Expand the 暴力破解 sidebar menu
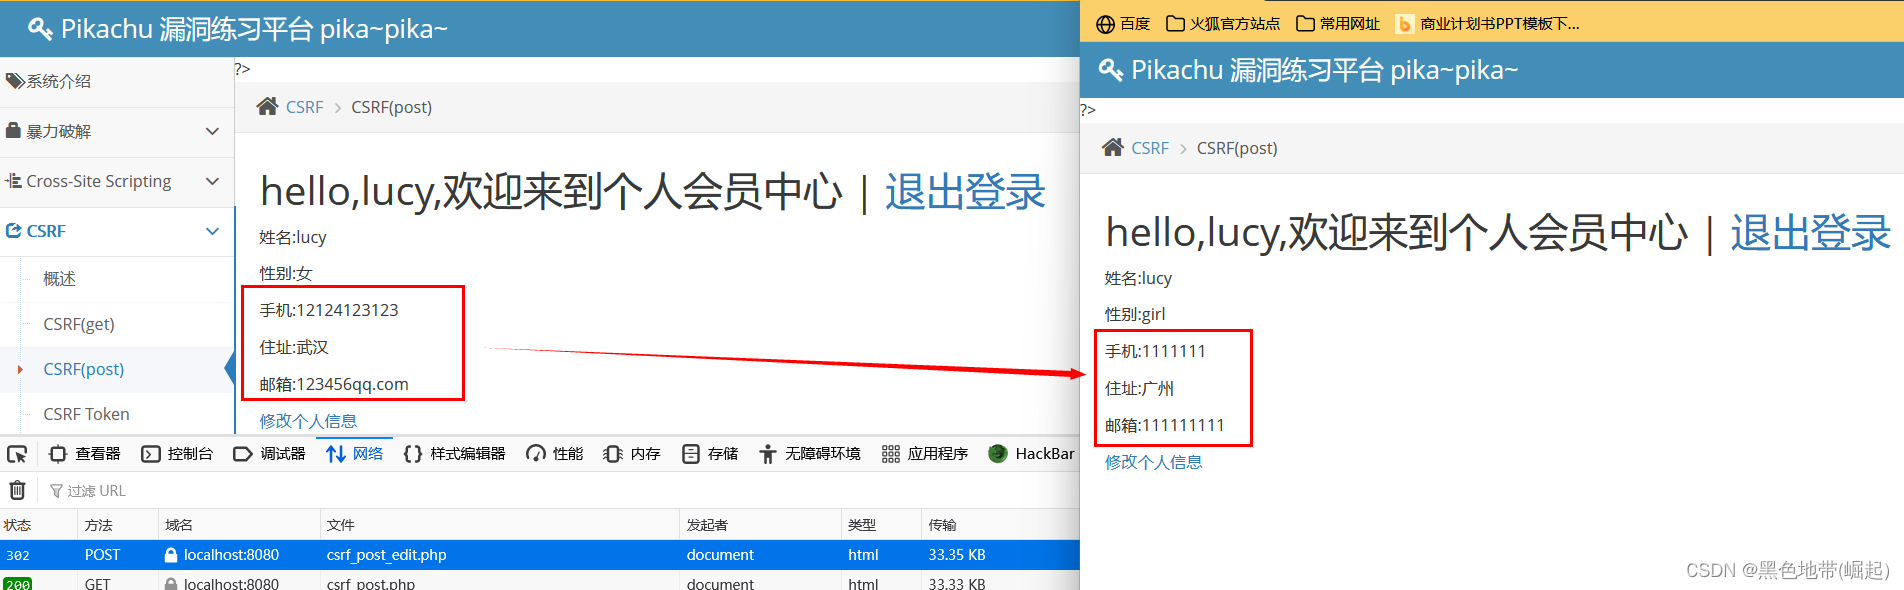 pos(117,131)
